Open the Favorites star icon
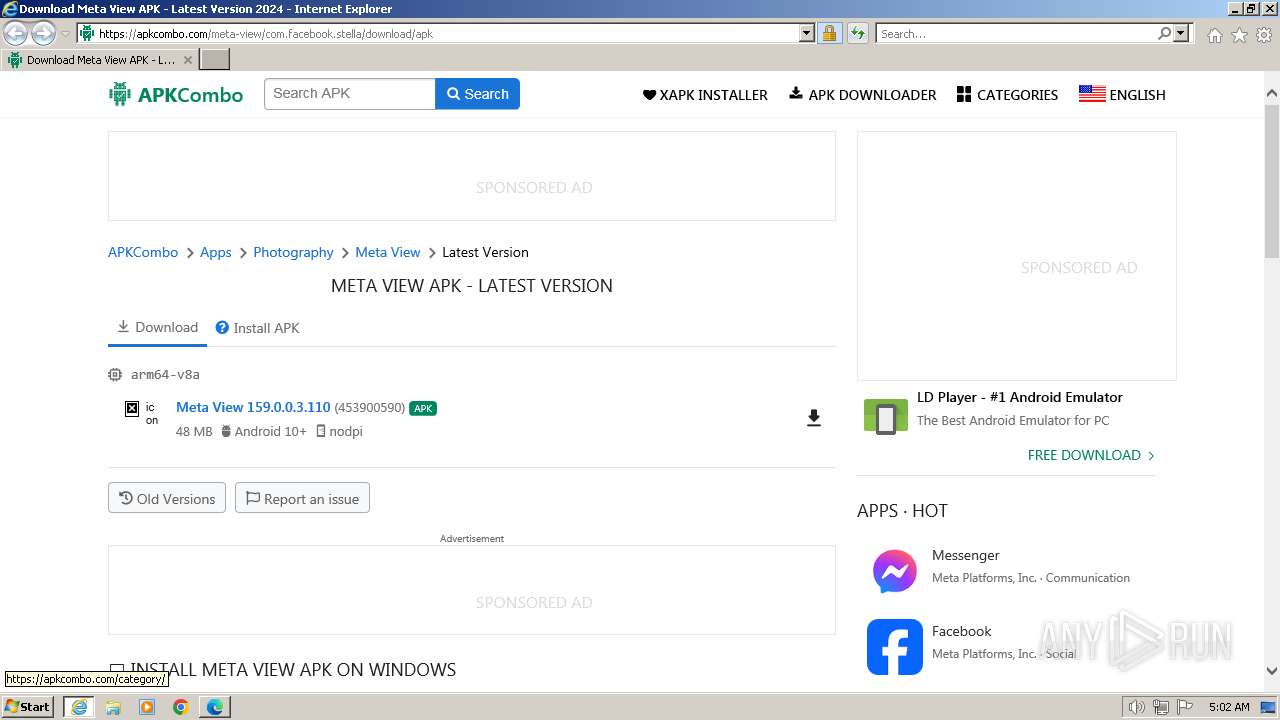Screen dimensions: 1280x720 coord(1239,35)
